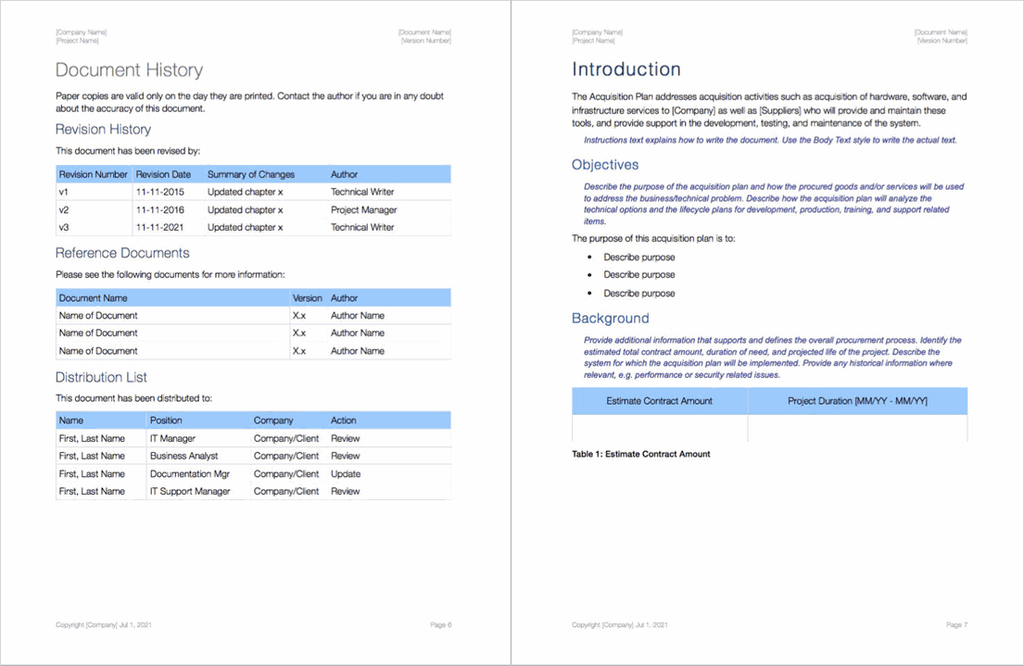Select the Document History heading
The height and width of the screenshot is (666, 1024).
129,70
